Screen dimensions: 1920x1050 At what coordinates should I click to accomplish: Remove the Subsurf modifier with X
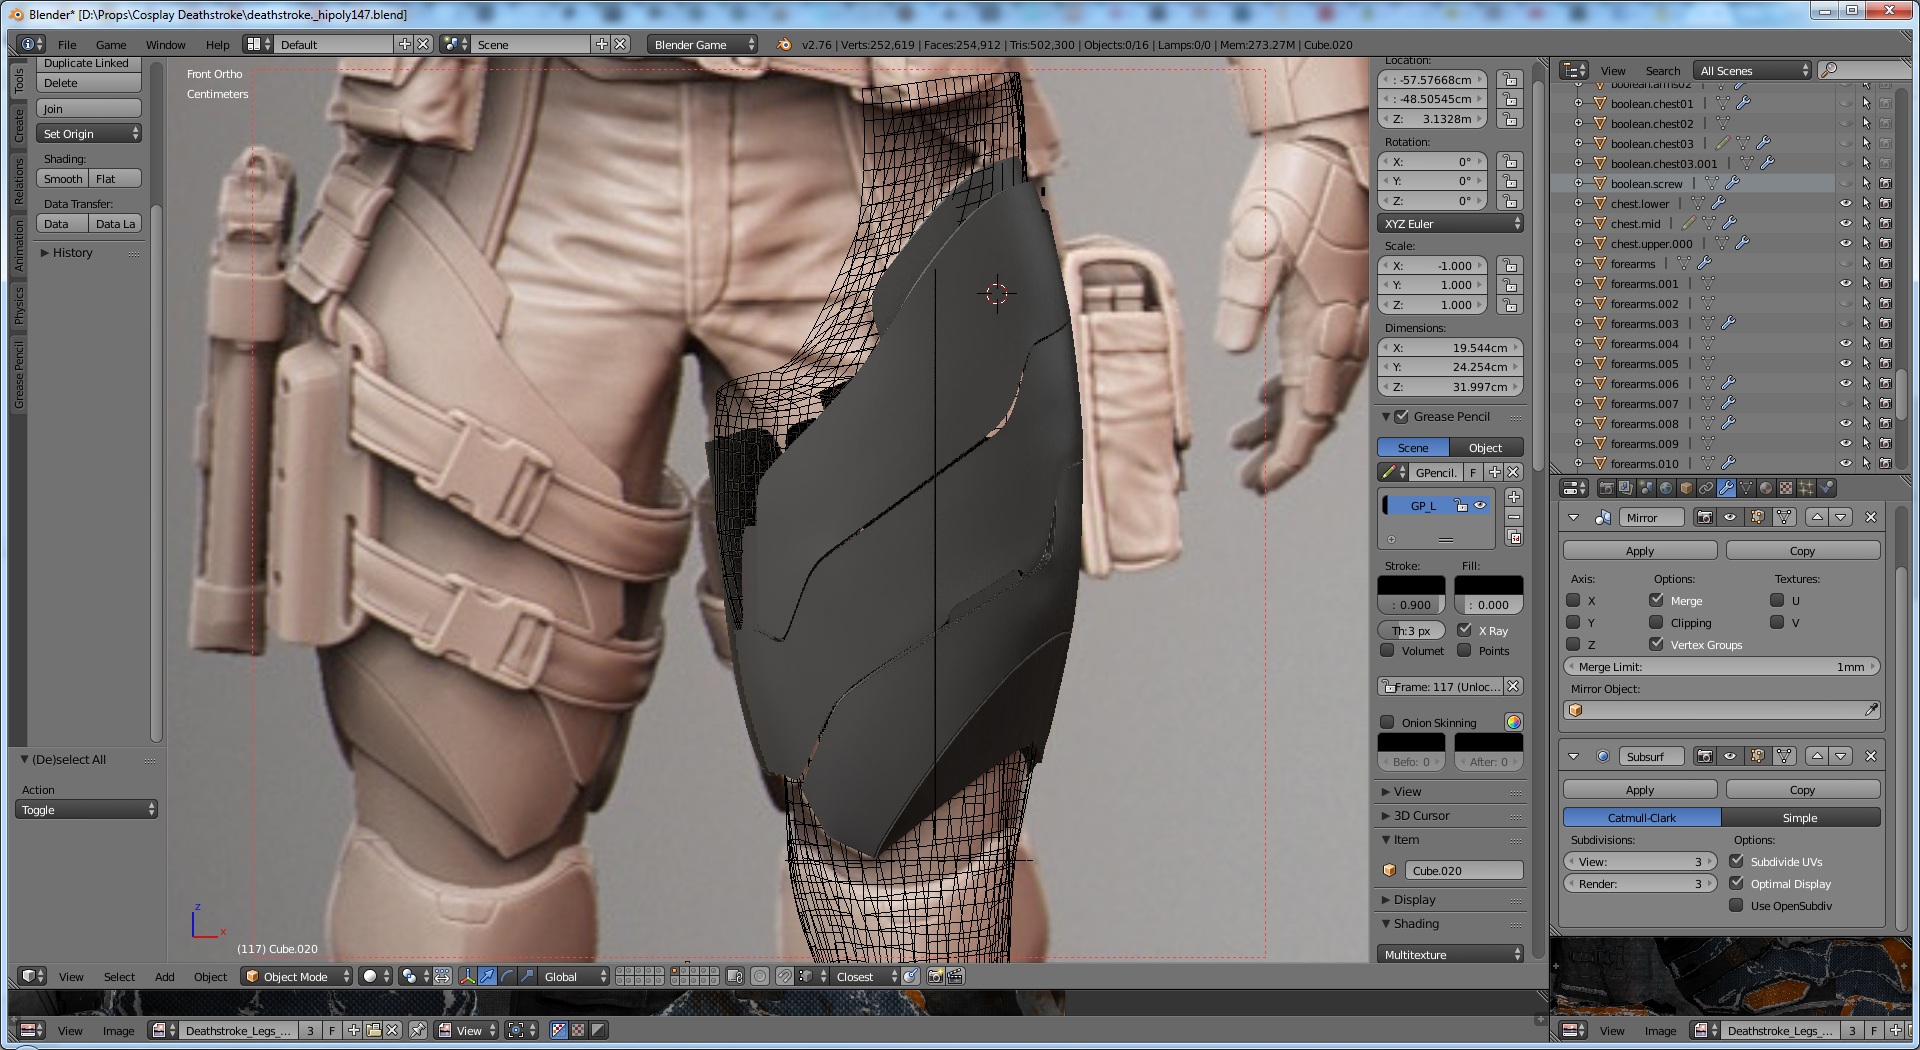(1871, 756)
